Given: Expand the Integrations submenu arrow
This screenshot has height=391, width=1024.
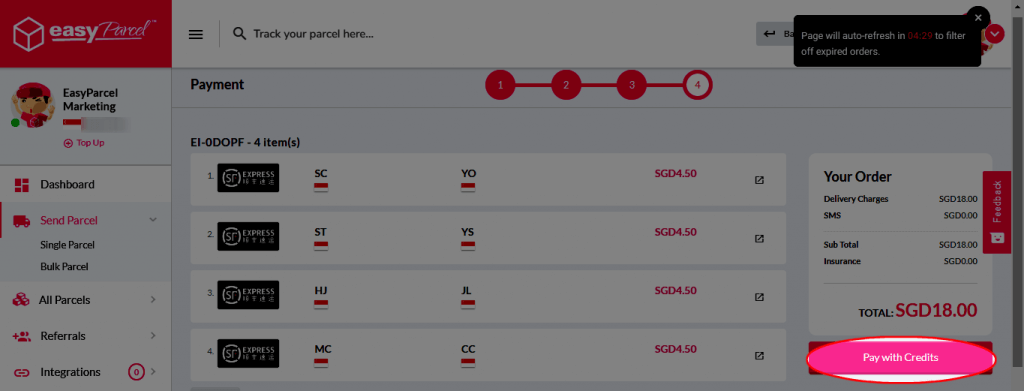Looking at the screenshot, I should pyautogui.click(x=153, y=372).
